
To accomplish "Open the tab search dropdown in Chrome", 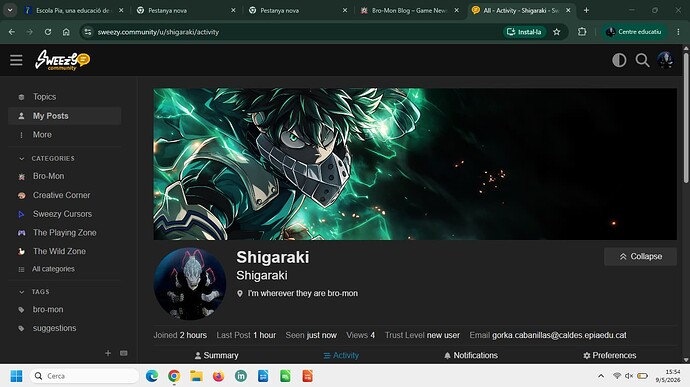I will tap(10, 10).
